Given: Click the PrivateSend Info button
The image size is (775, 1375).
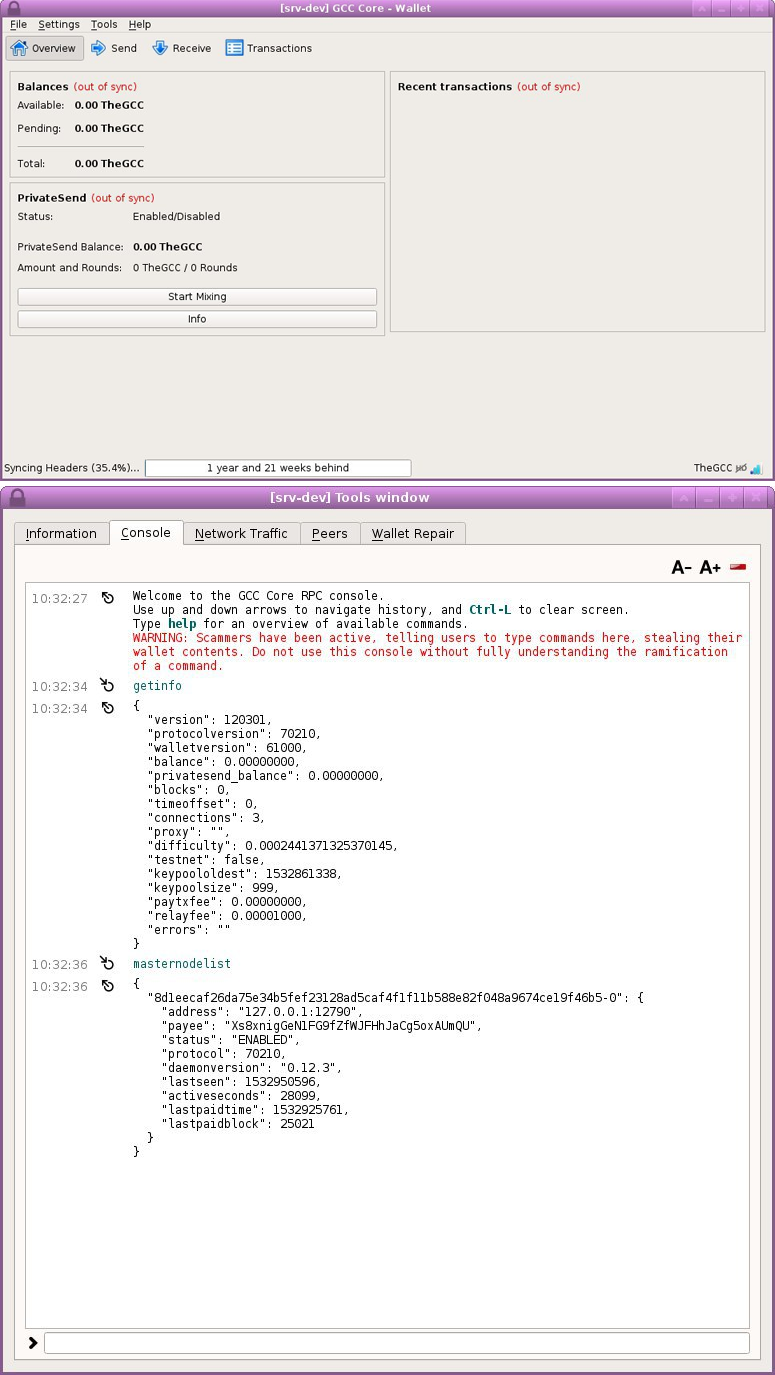Looking at the screenshot, I should [x=197, y=319].
